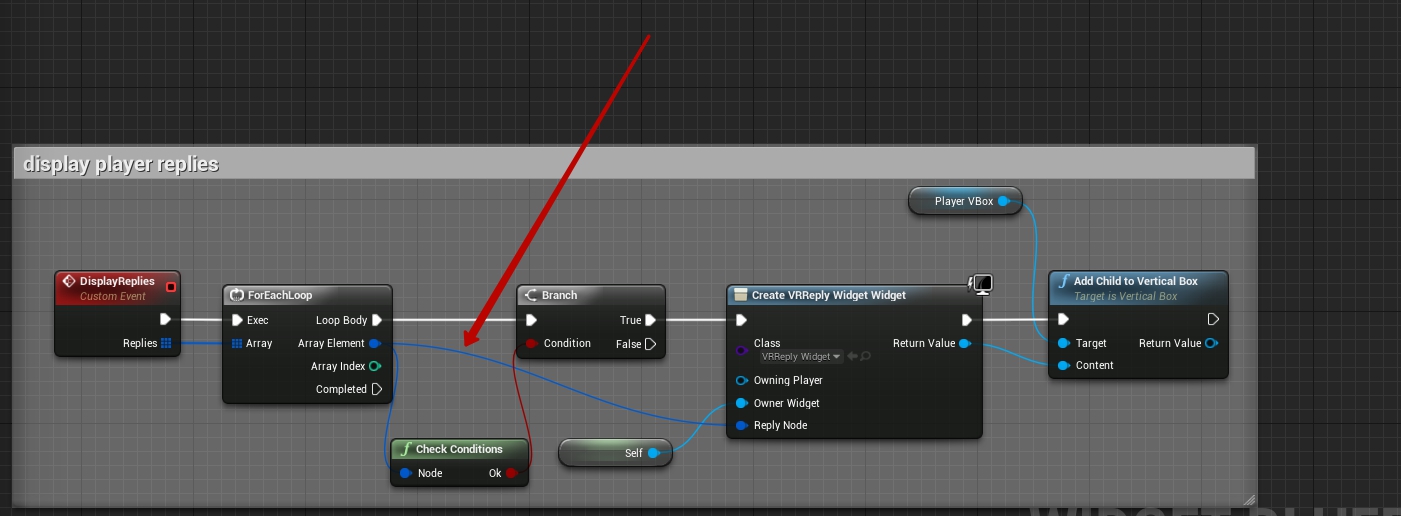Screen dimensions: 1401x516
Task: Click the use-selected-asset arrow beside Class
Action: pyautogui.click(x=852, y=356)
